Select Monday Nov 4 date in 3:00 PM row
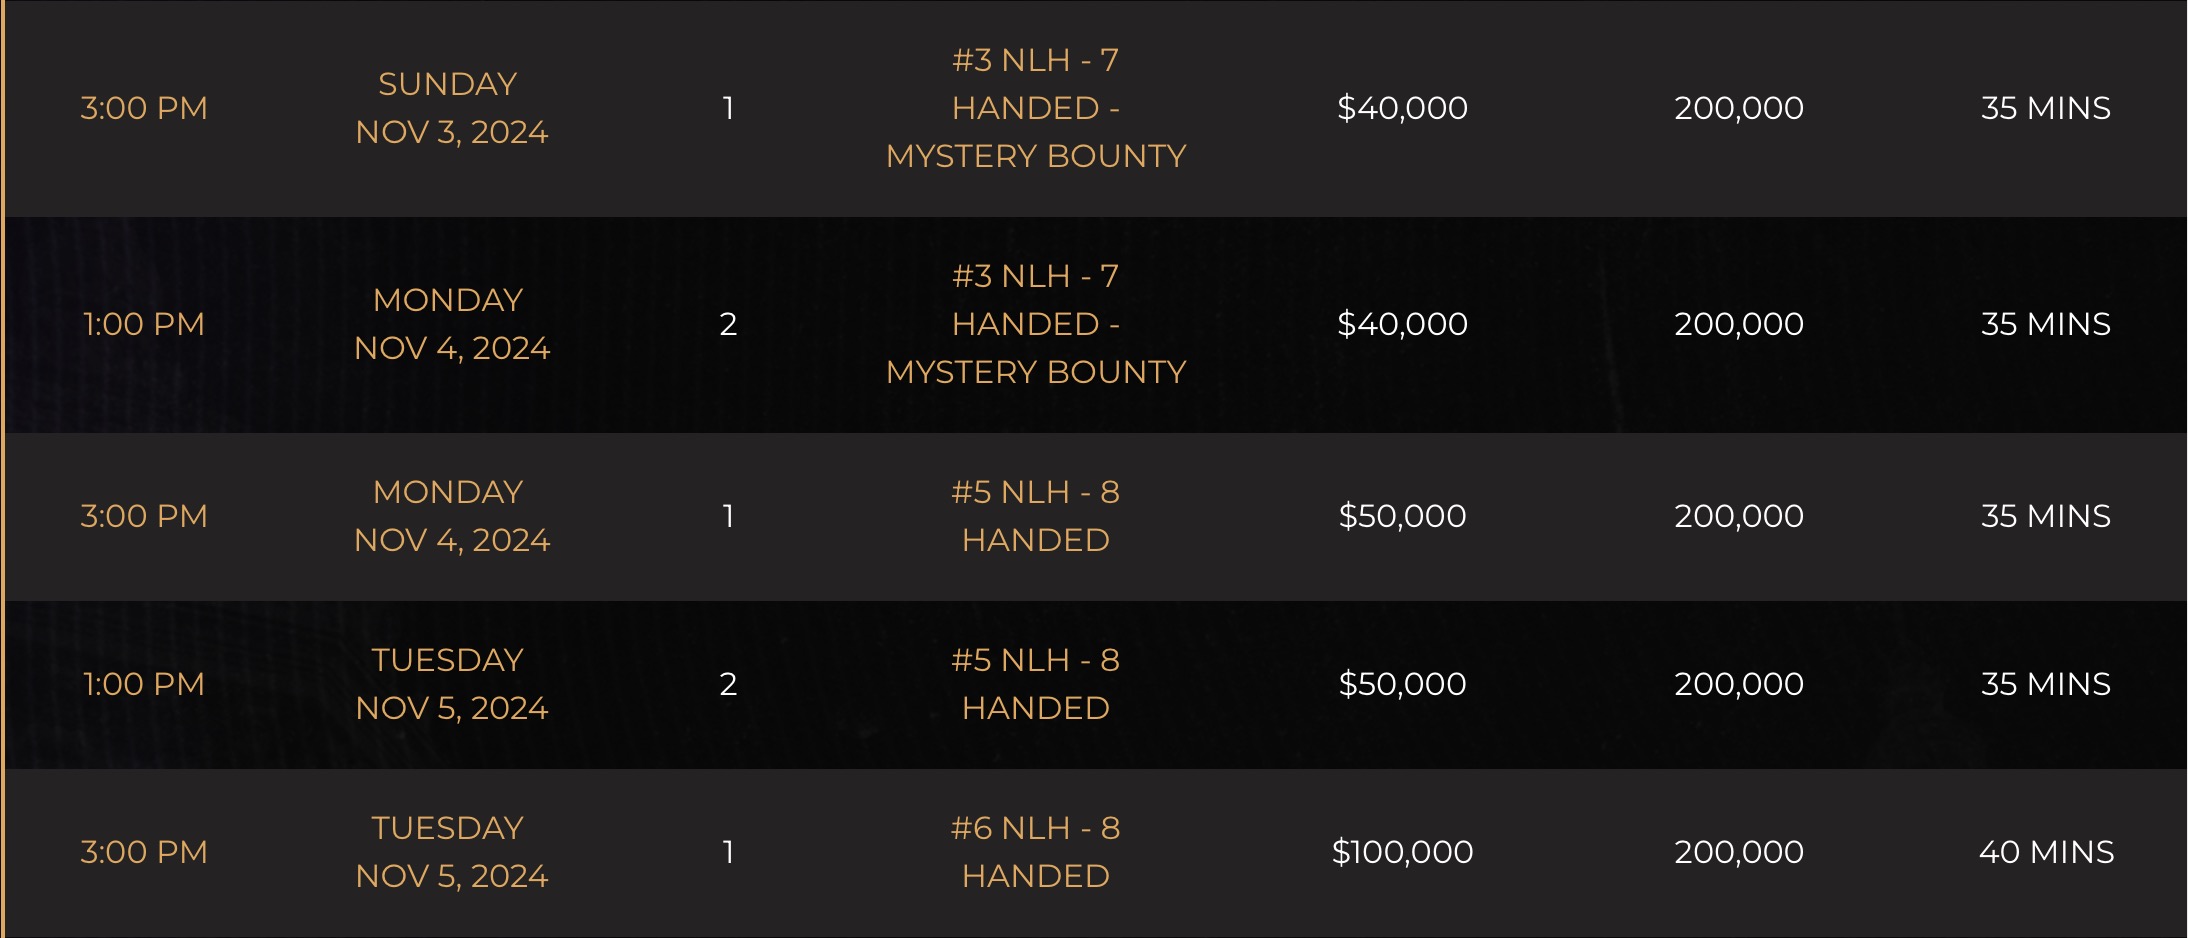Image resolution: width=2188 pixels, height=938 pixels. coord(451,516)
